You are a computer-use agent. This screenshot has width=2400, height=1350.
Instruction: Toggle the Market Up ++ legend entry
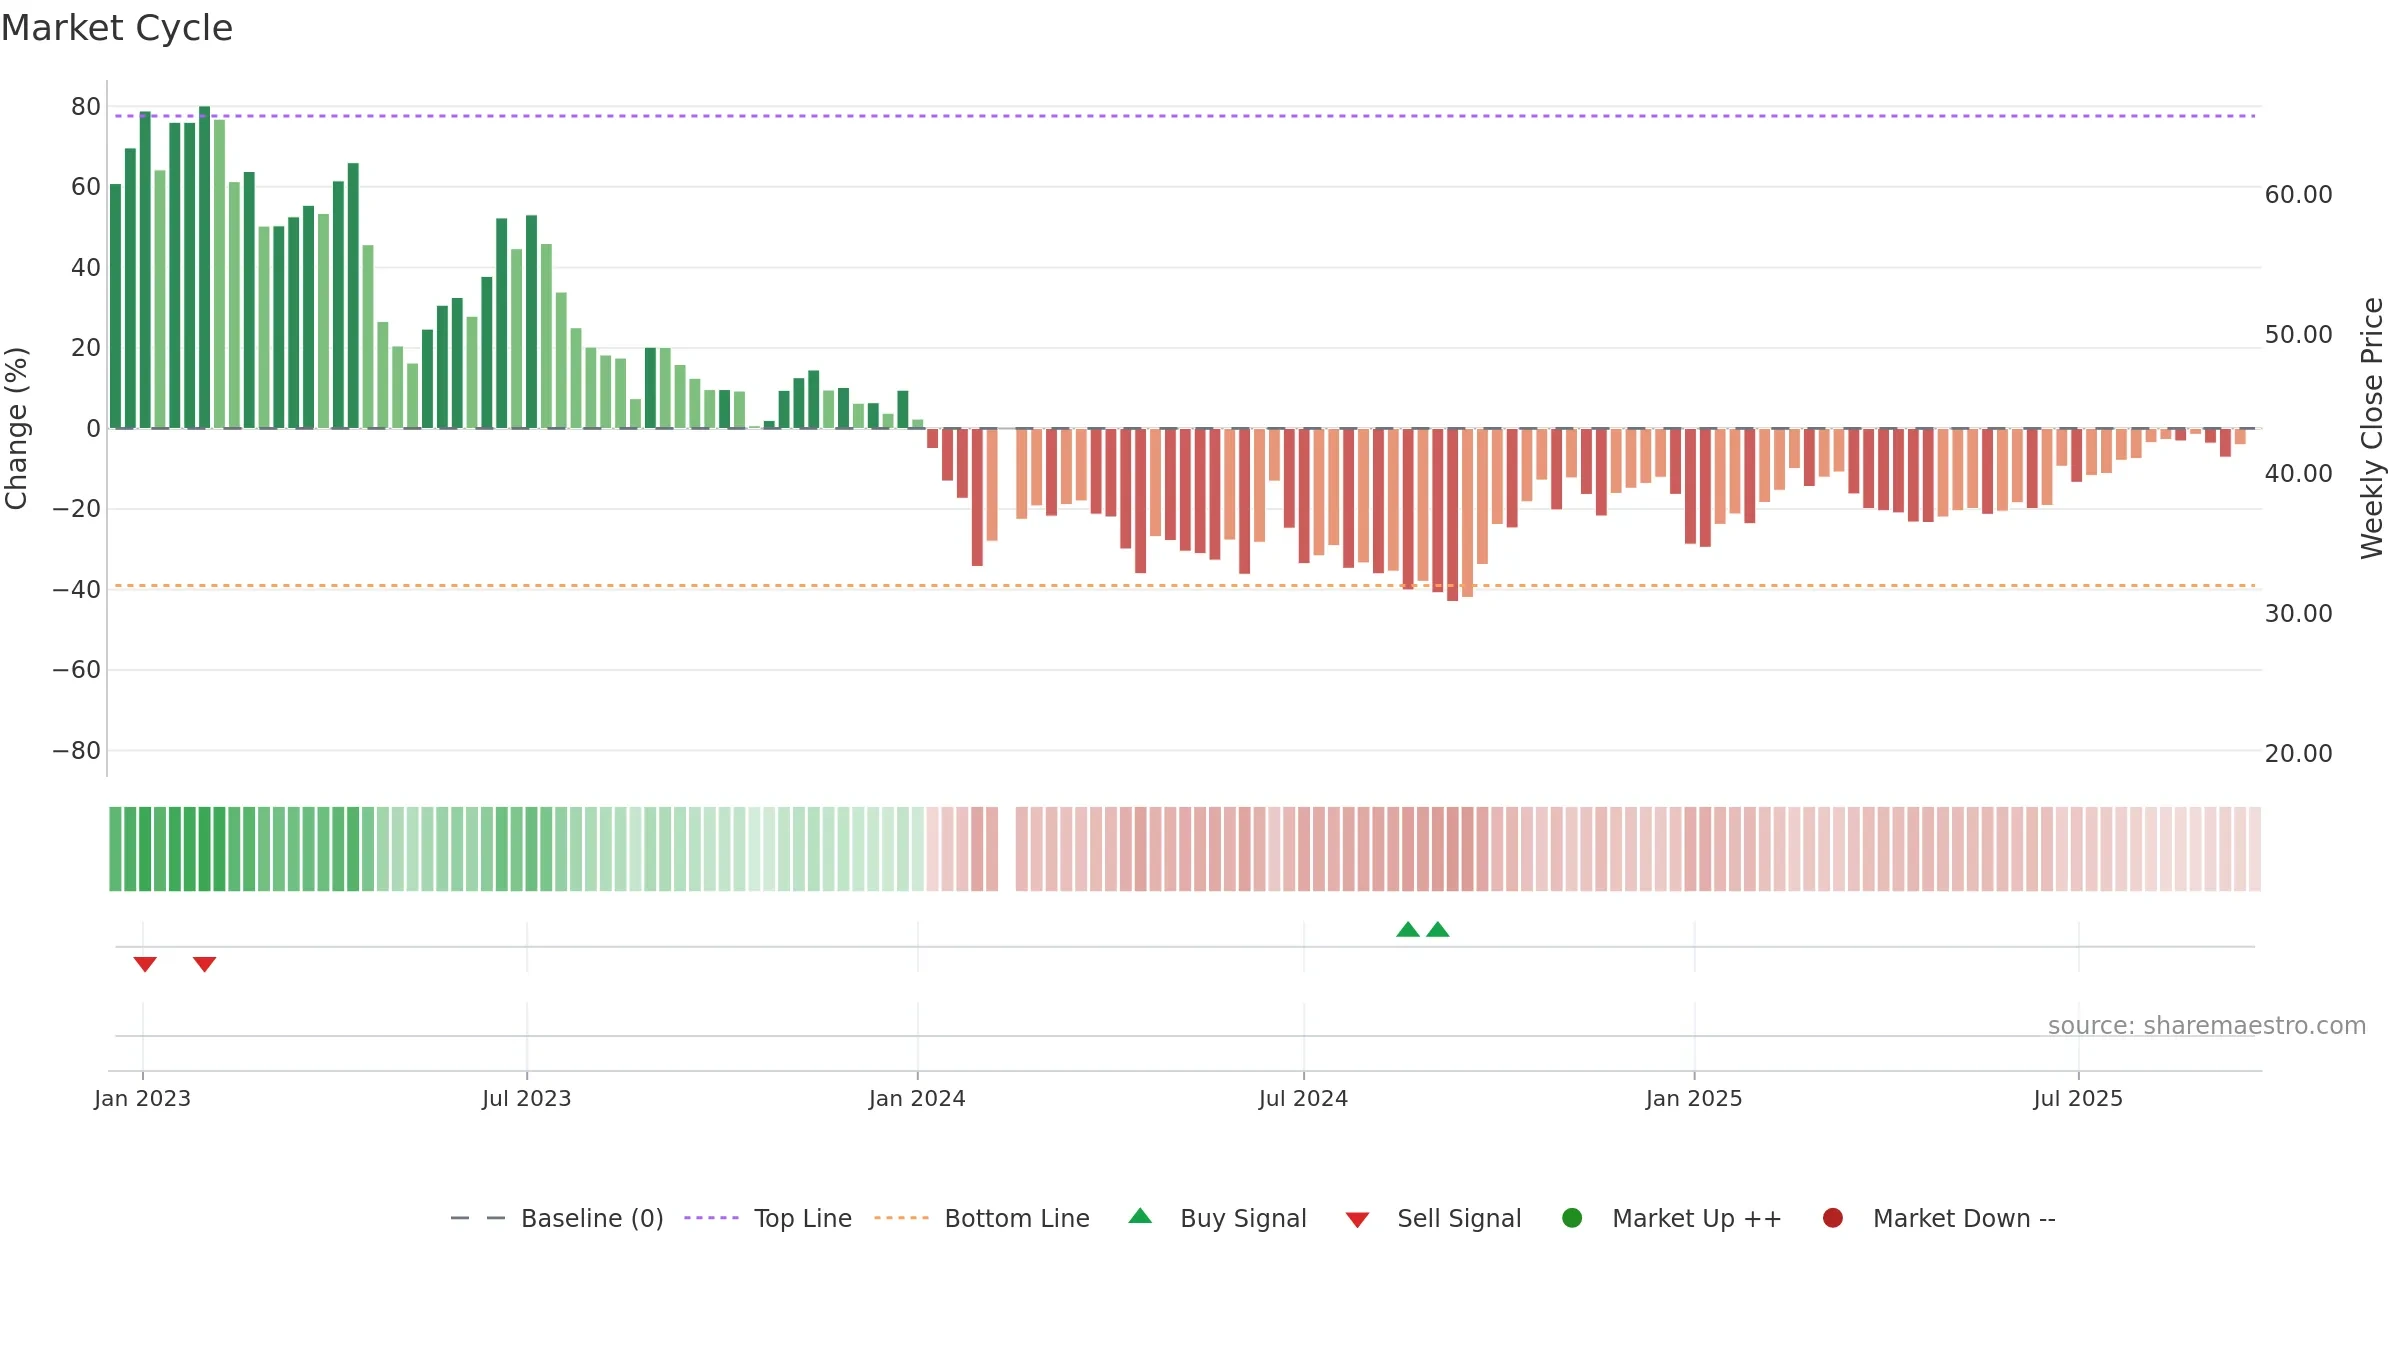point(1671,1218)
